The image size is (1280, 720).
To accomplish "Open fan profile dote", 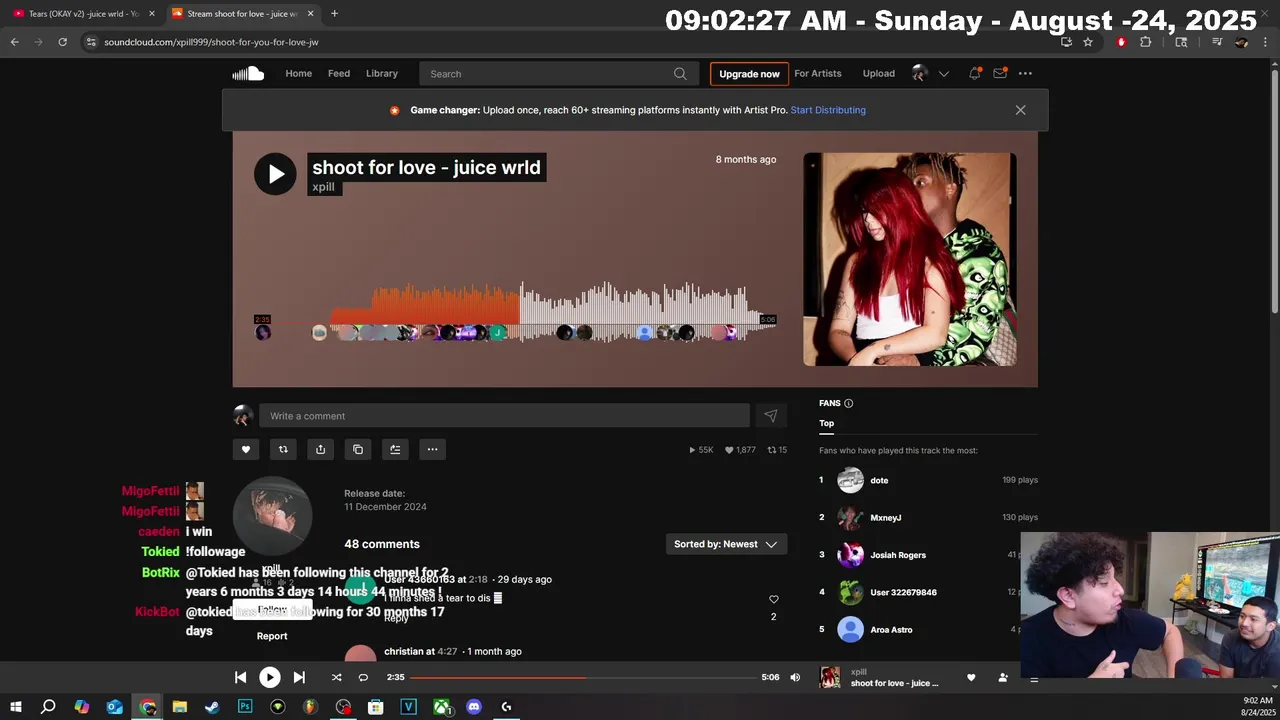I will click(879, 480).
